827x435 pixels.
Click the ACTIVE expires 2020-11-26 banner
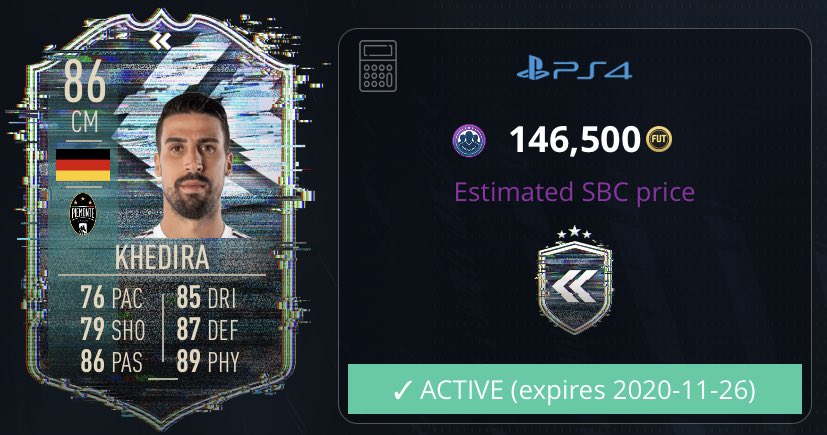[x=575, y=389]
